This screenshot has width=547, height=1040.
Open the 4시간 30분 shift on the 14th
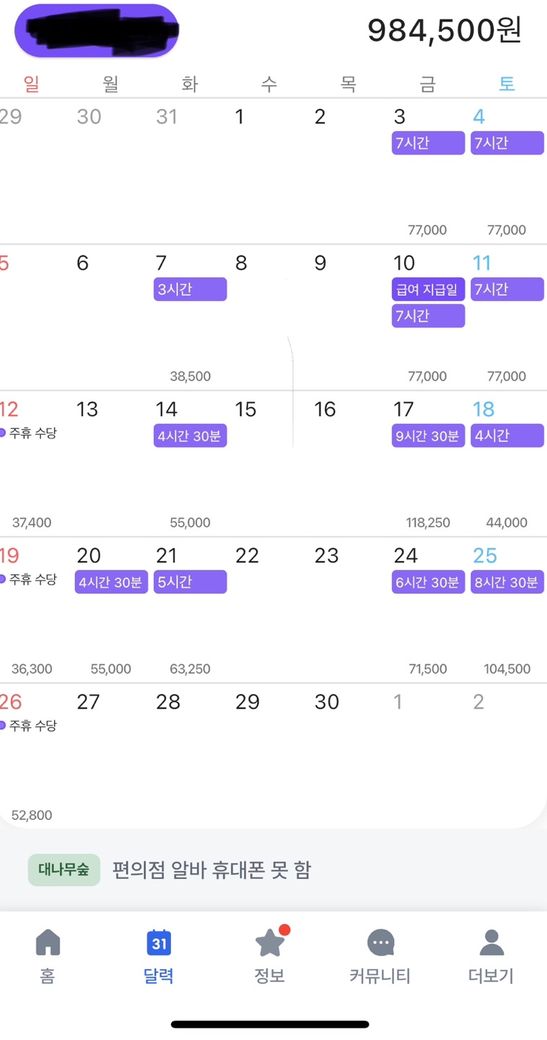(190, 436)
